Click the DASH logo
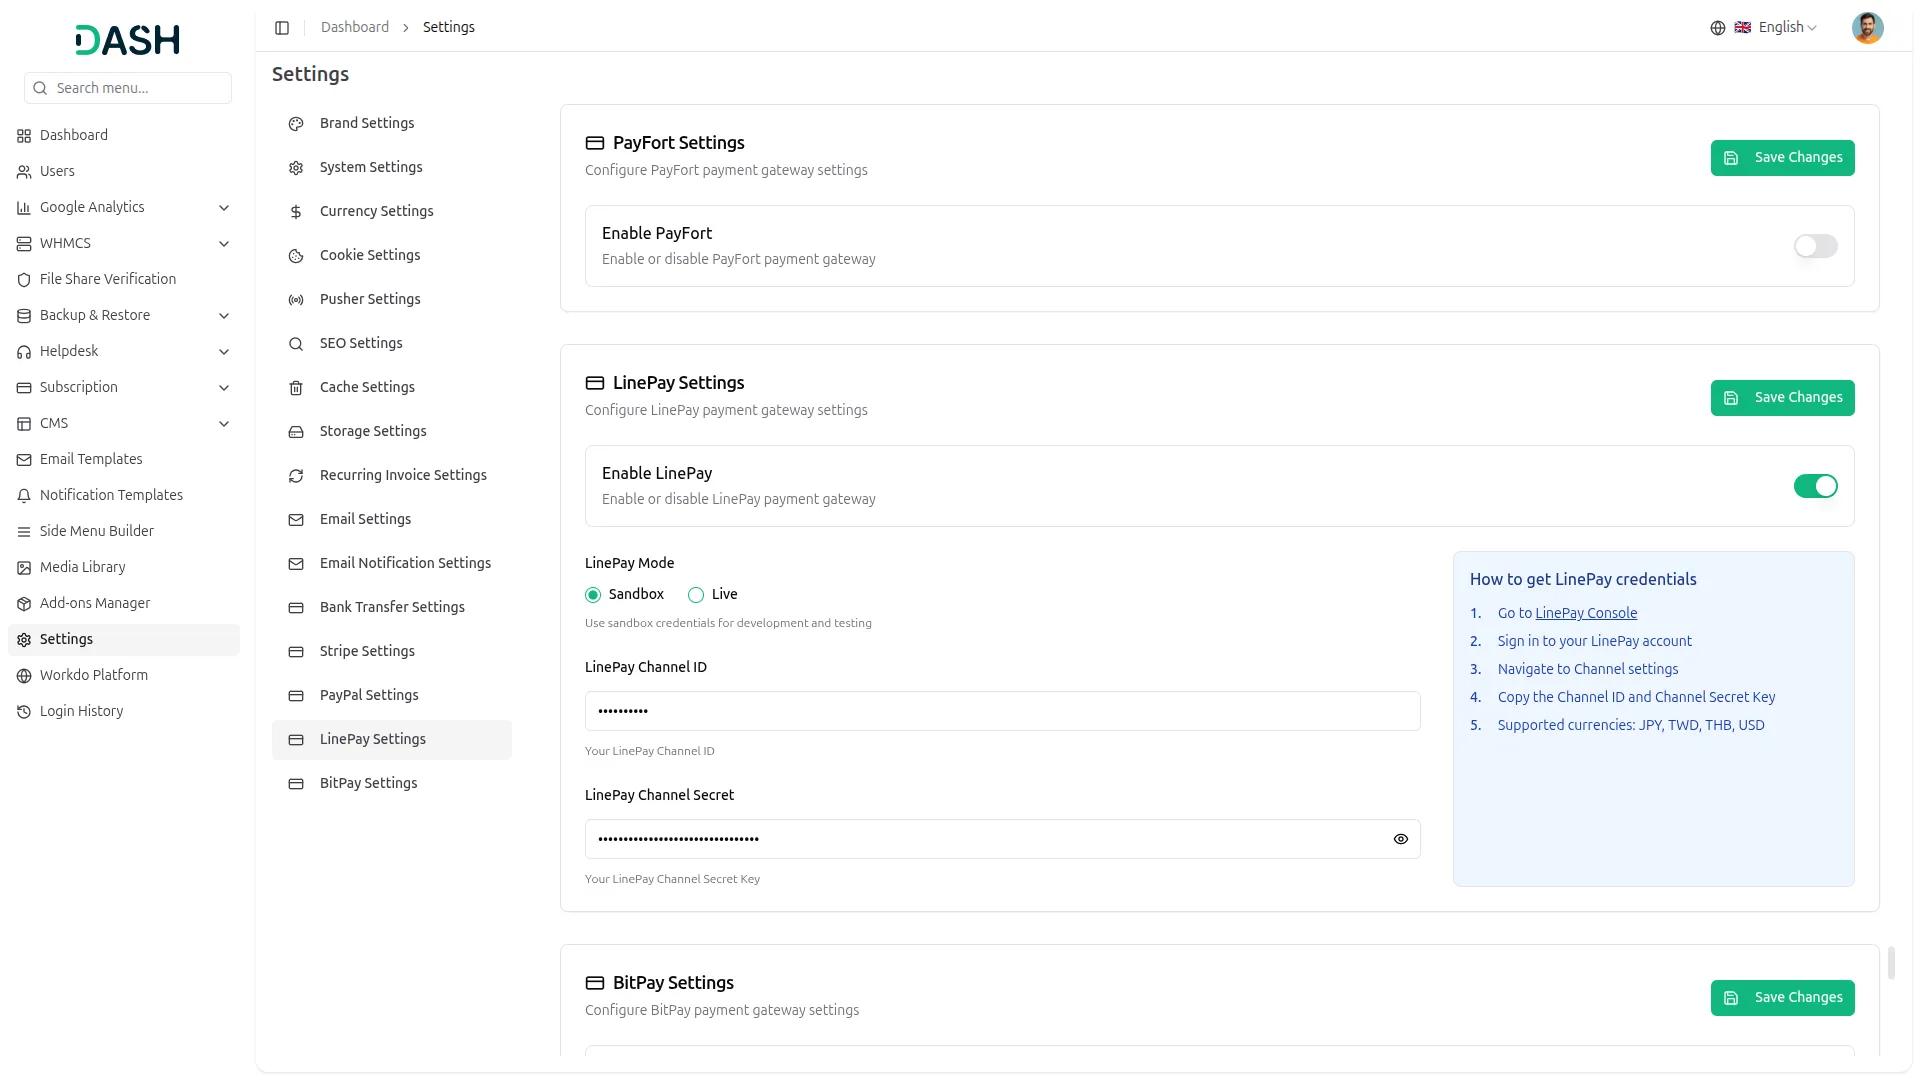 pos(127,40)
